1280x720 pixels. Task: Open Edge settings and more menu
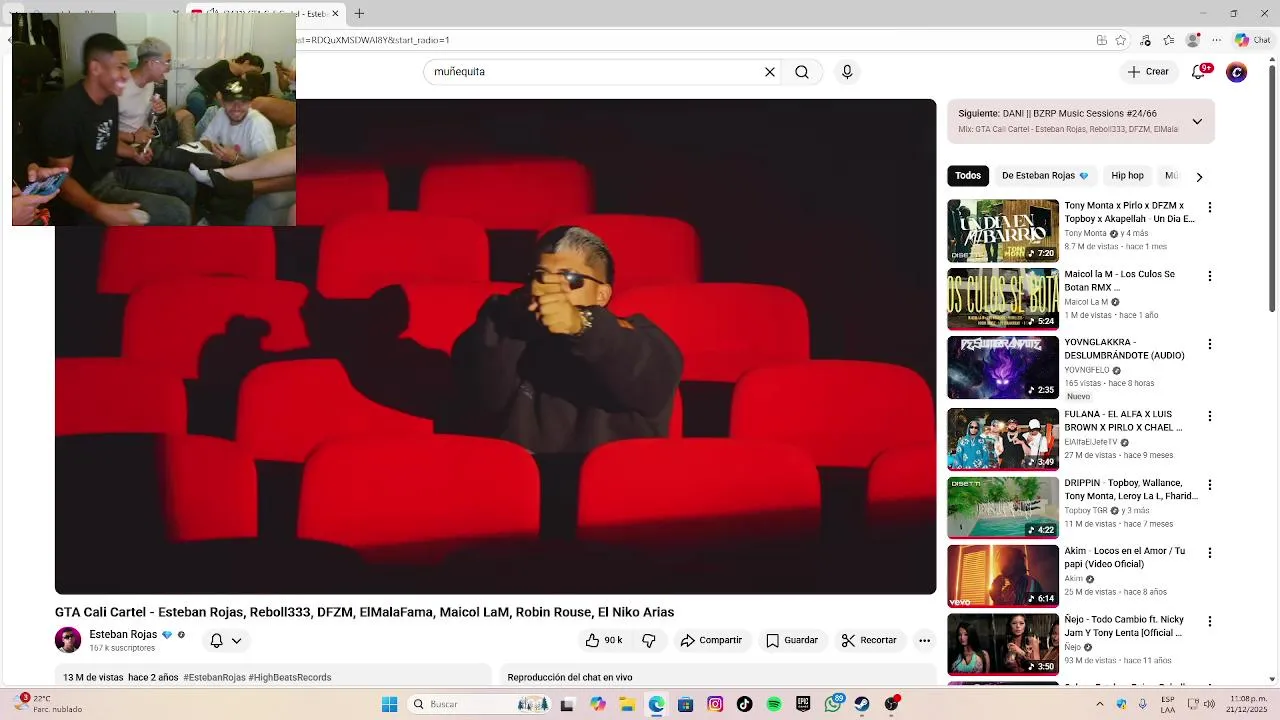pos(1217,40)
